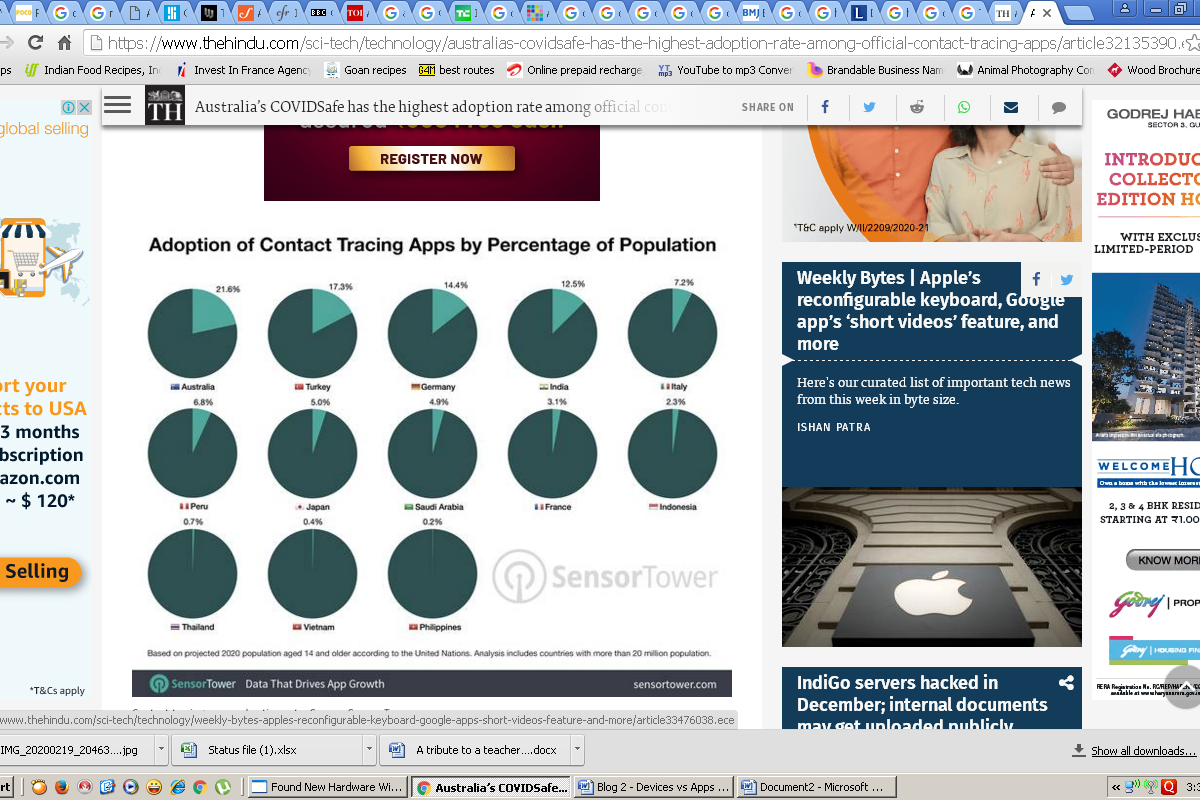Click the red Q system tray icon
Screen dimensions: 1200x800
pyautogui.click(x=1169, y=787)
